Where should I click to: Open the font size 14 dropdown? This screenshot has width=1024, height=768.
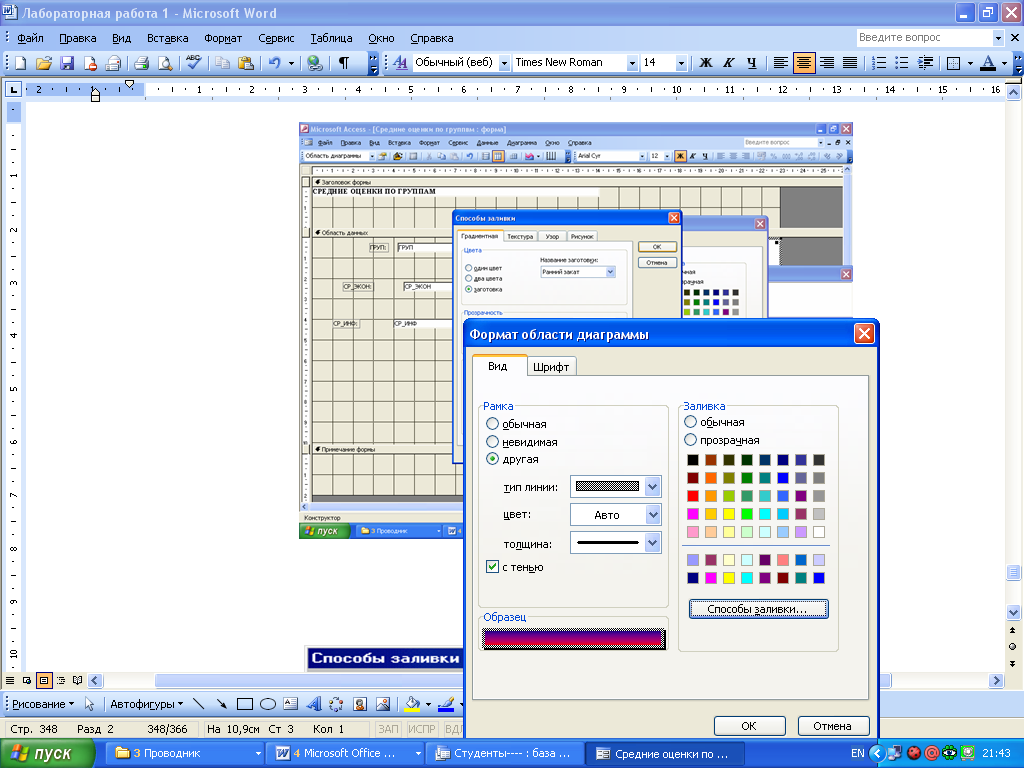click(x=681, y=63)
